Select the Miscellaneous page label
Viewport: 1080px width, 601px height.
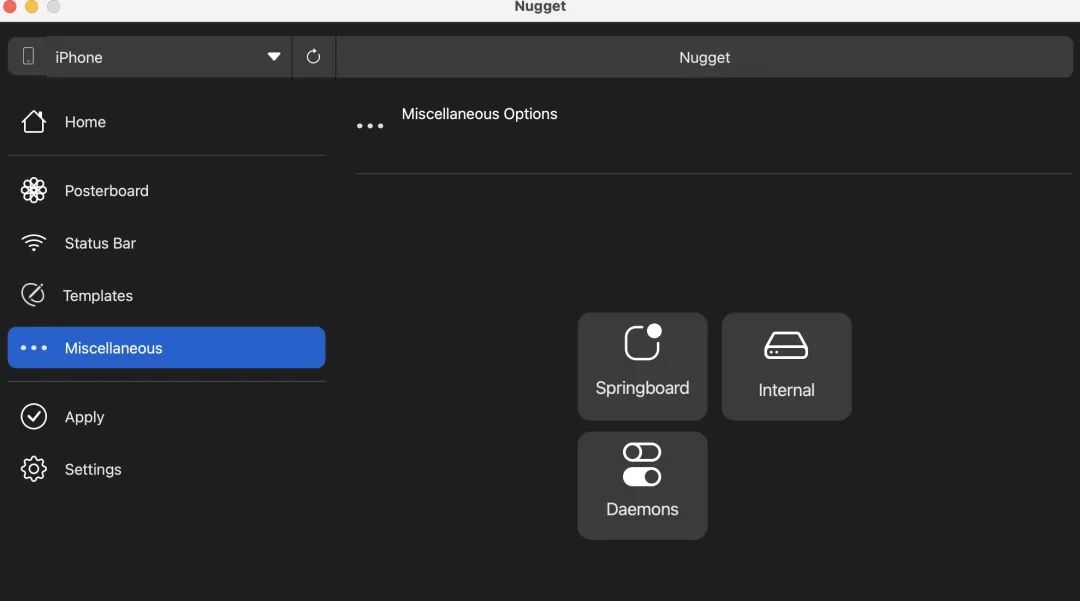point(114,348)
